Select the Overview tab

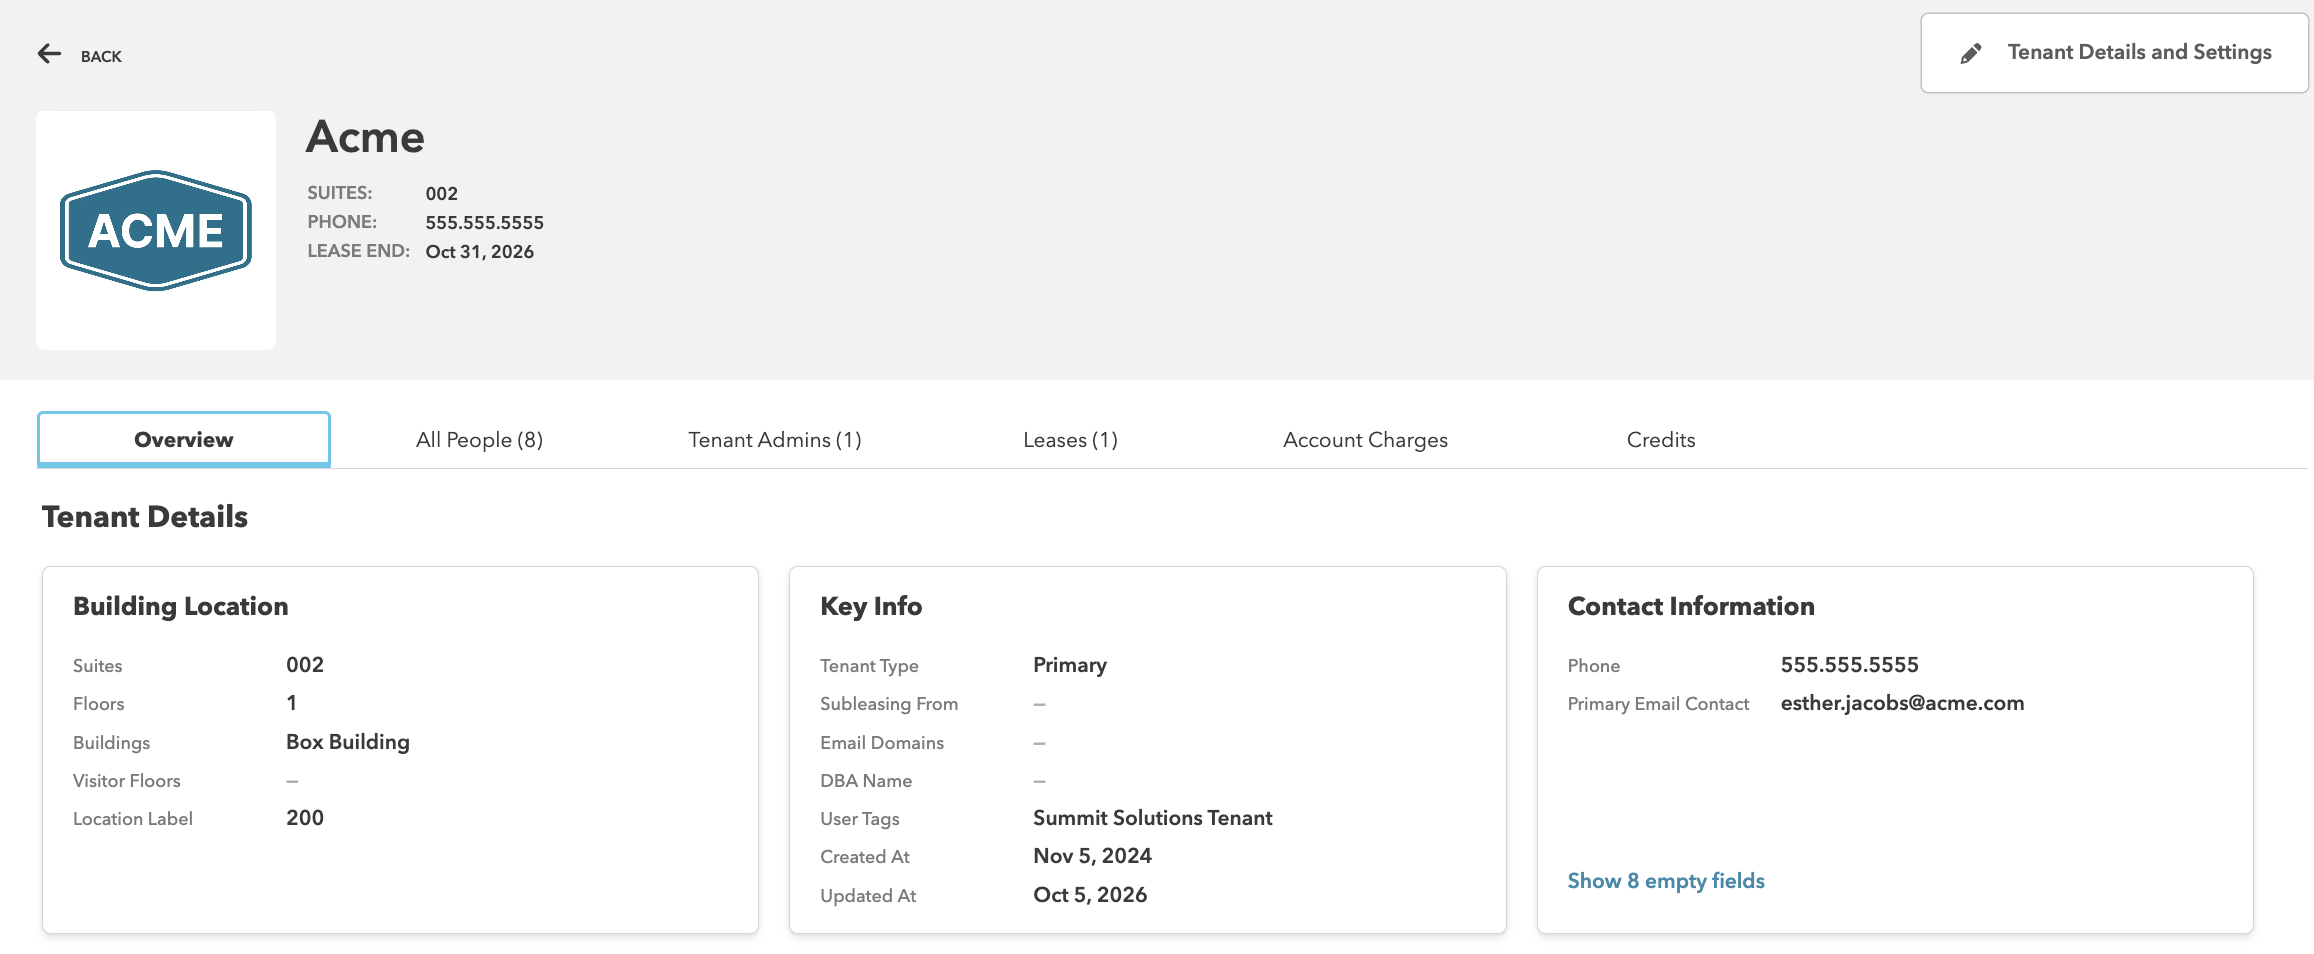pyautogui.click(x=184, y=440)
